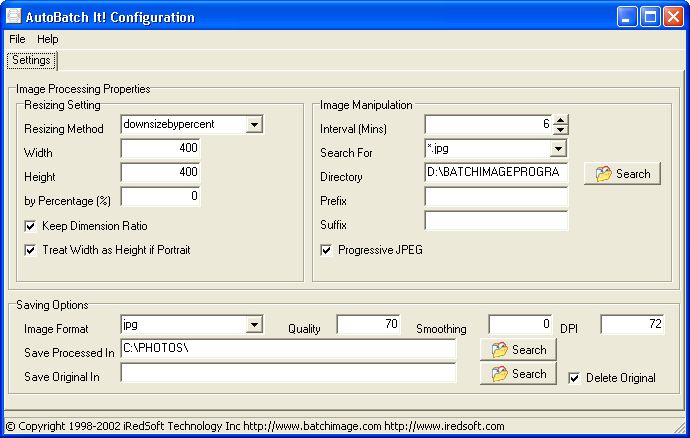Maximize the AutoBatch It! Configuration window
This screenshot has width=690, height=438.
[650, 17]
